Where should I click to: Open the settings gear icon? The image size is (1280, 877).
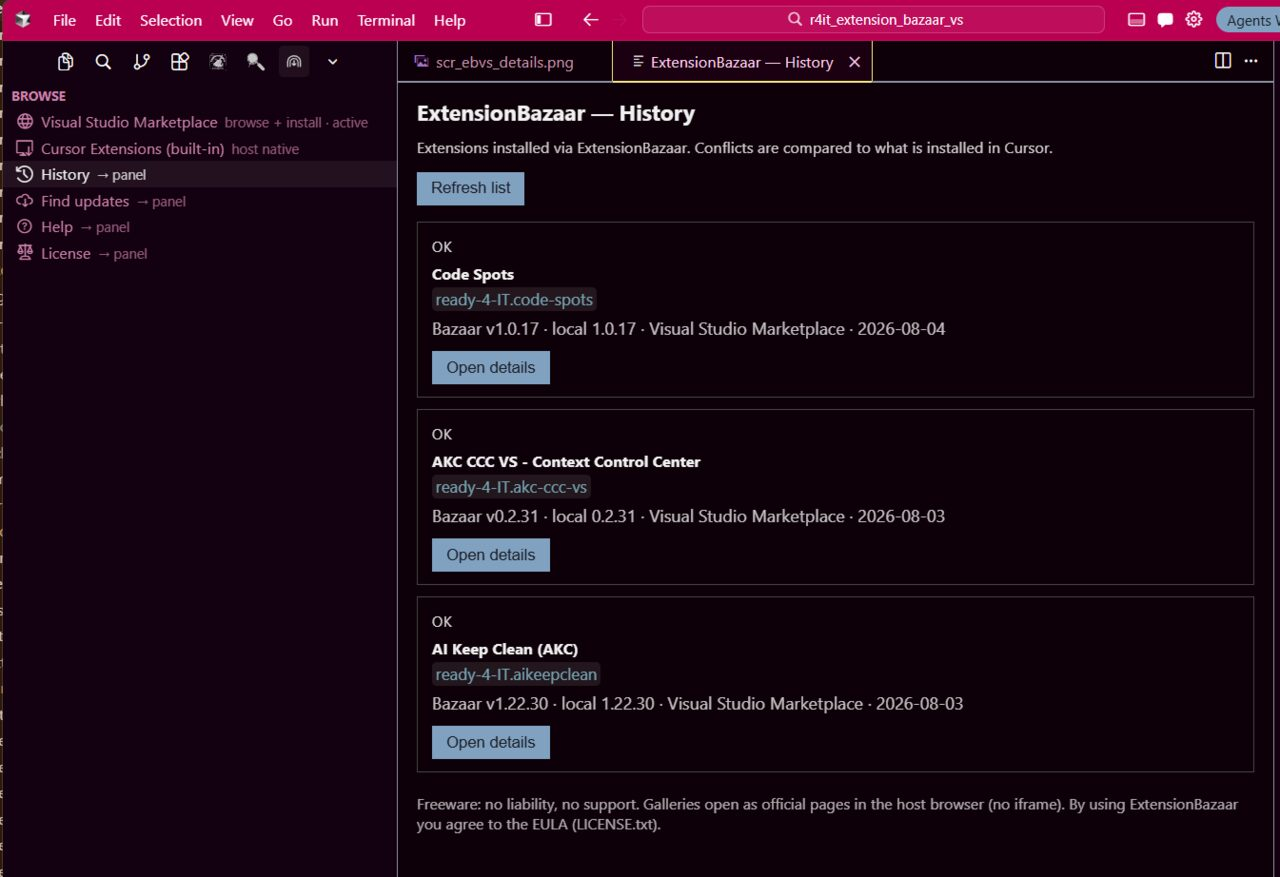1194,19
